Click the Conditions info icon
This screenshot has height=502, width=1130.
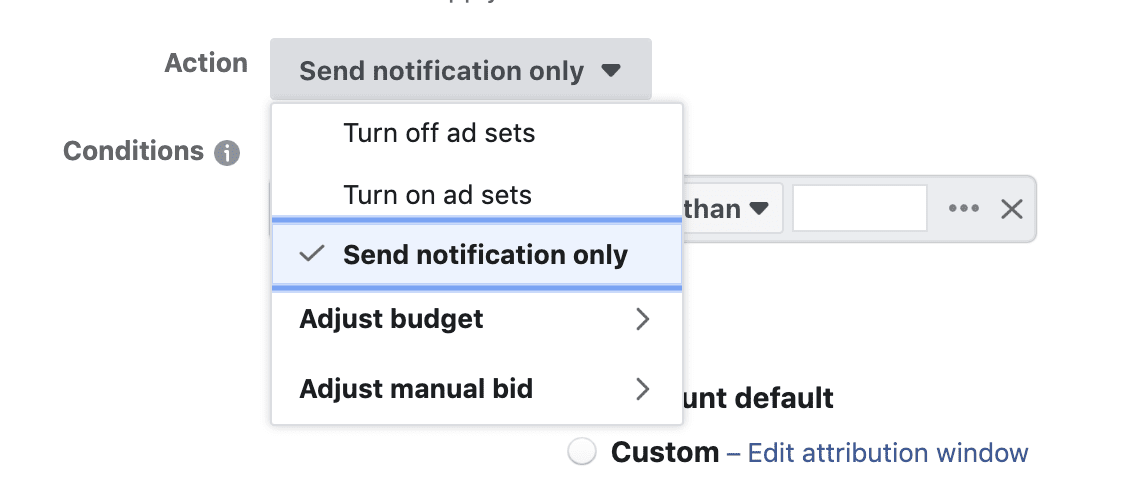click(227, 153)
